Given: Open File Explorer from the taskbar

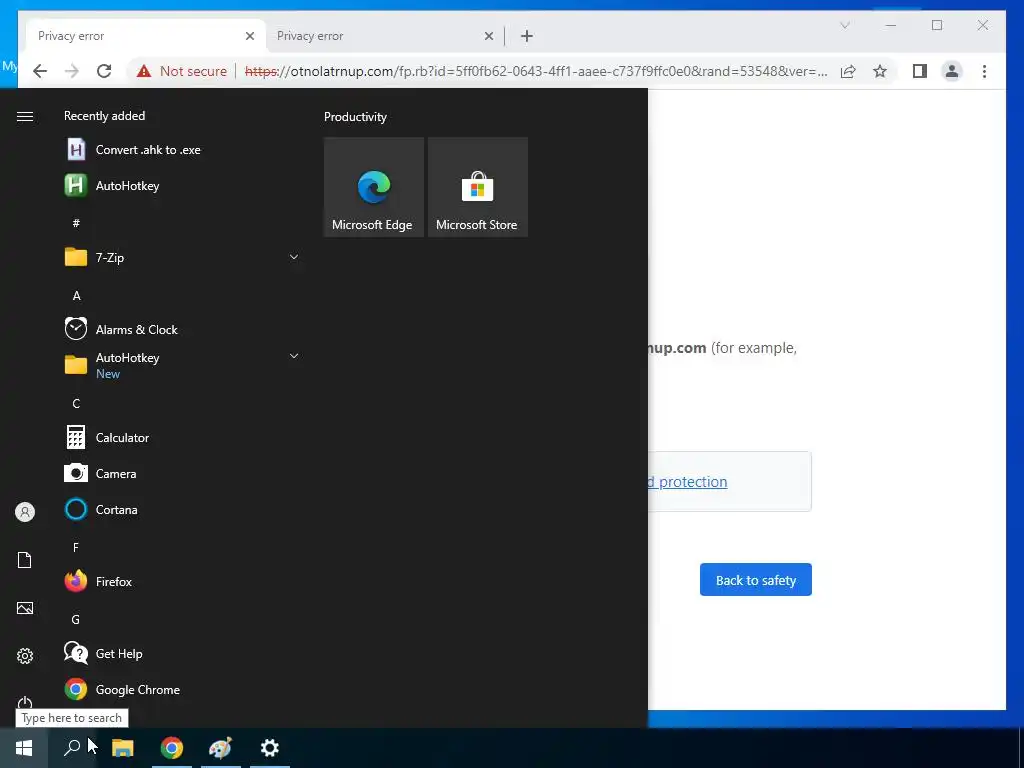Looking at the screenshot, I should click(x=123, y=748).
